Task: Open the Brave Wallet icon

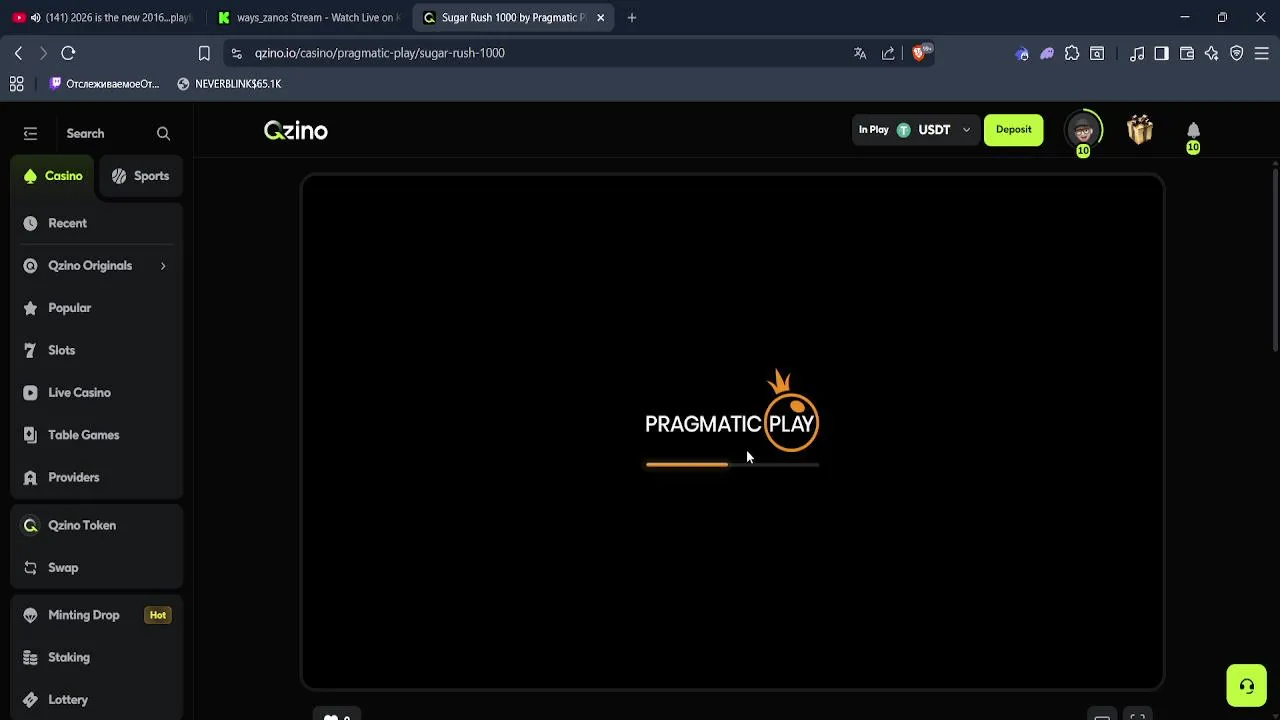Action: [x=1187, y=53]
